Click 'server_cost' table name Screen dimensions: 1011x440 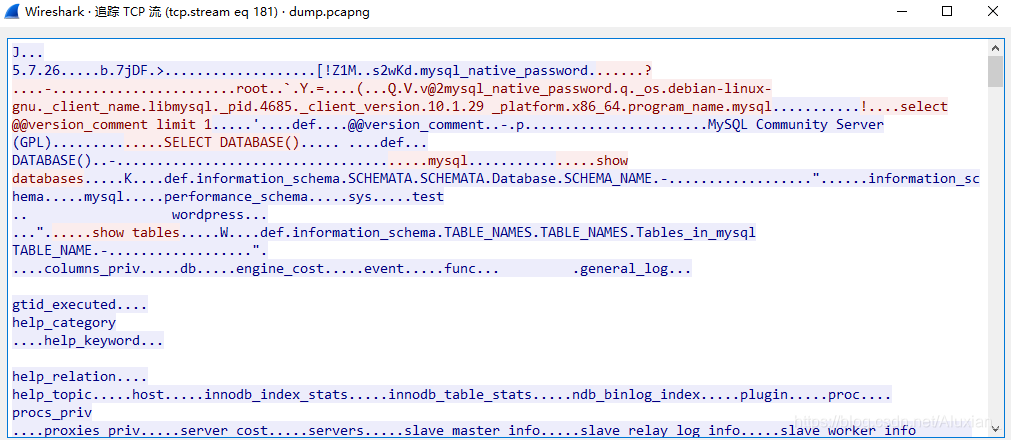224,431
